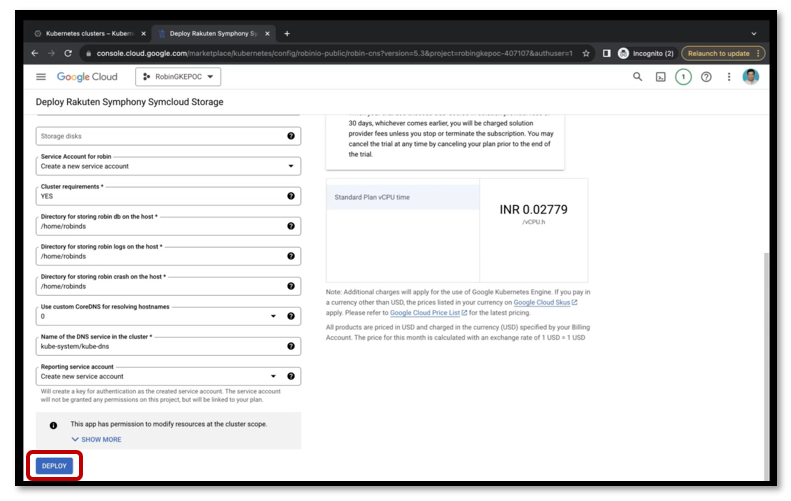Image resolution: width=791 pixels, height=501 pixels.
Task: Select the Standard Plan vCPU time row
Action: [403, 197]
